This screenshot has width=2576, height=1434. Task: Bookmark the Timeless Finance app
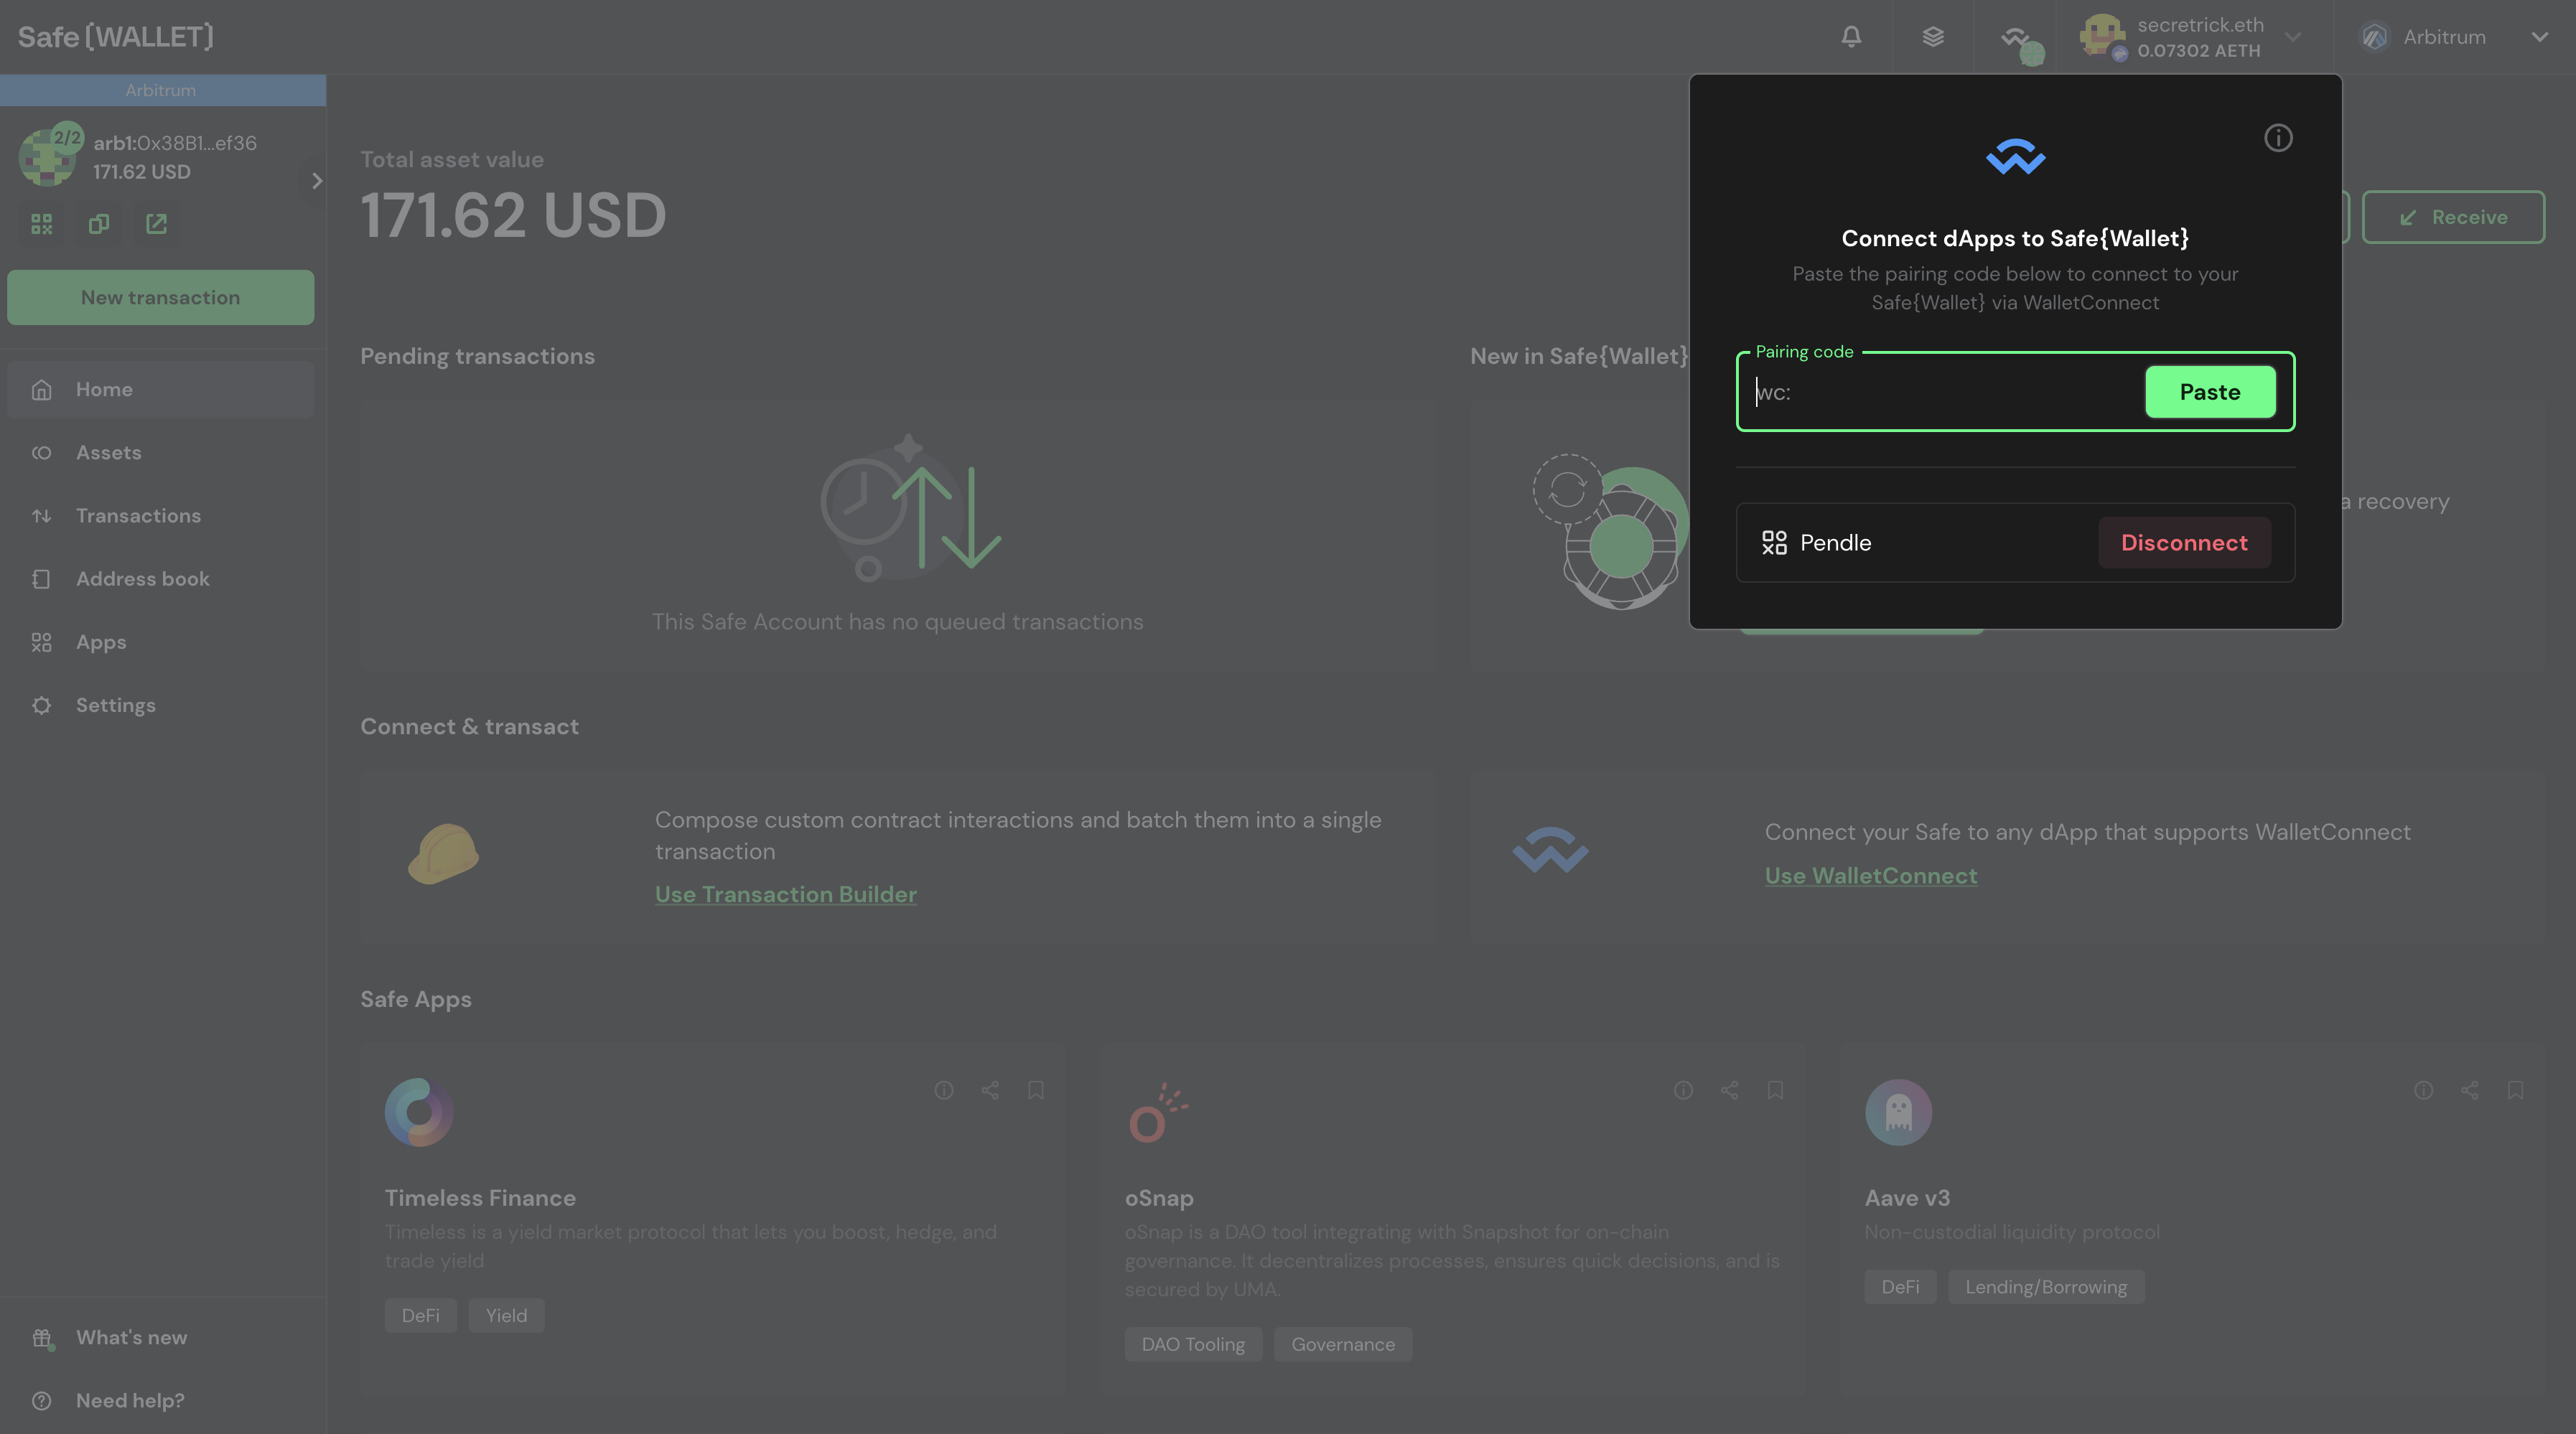[1035, 1090]
